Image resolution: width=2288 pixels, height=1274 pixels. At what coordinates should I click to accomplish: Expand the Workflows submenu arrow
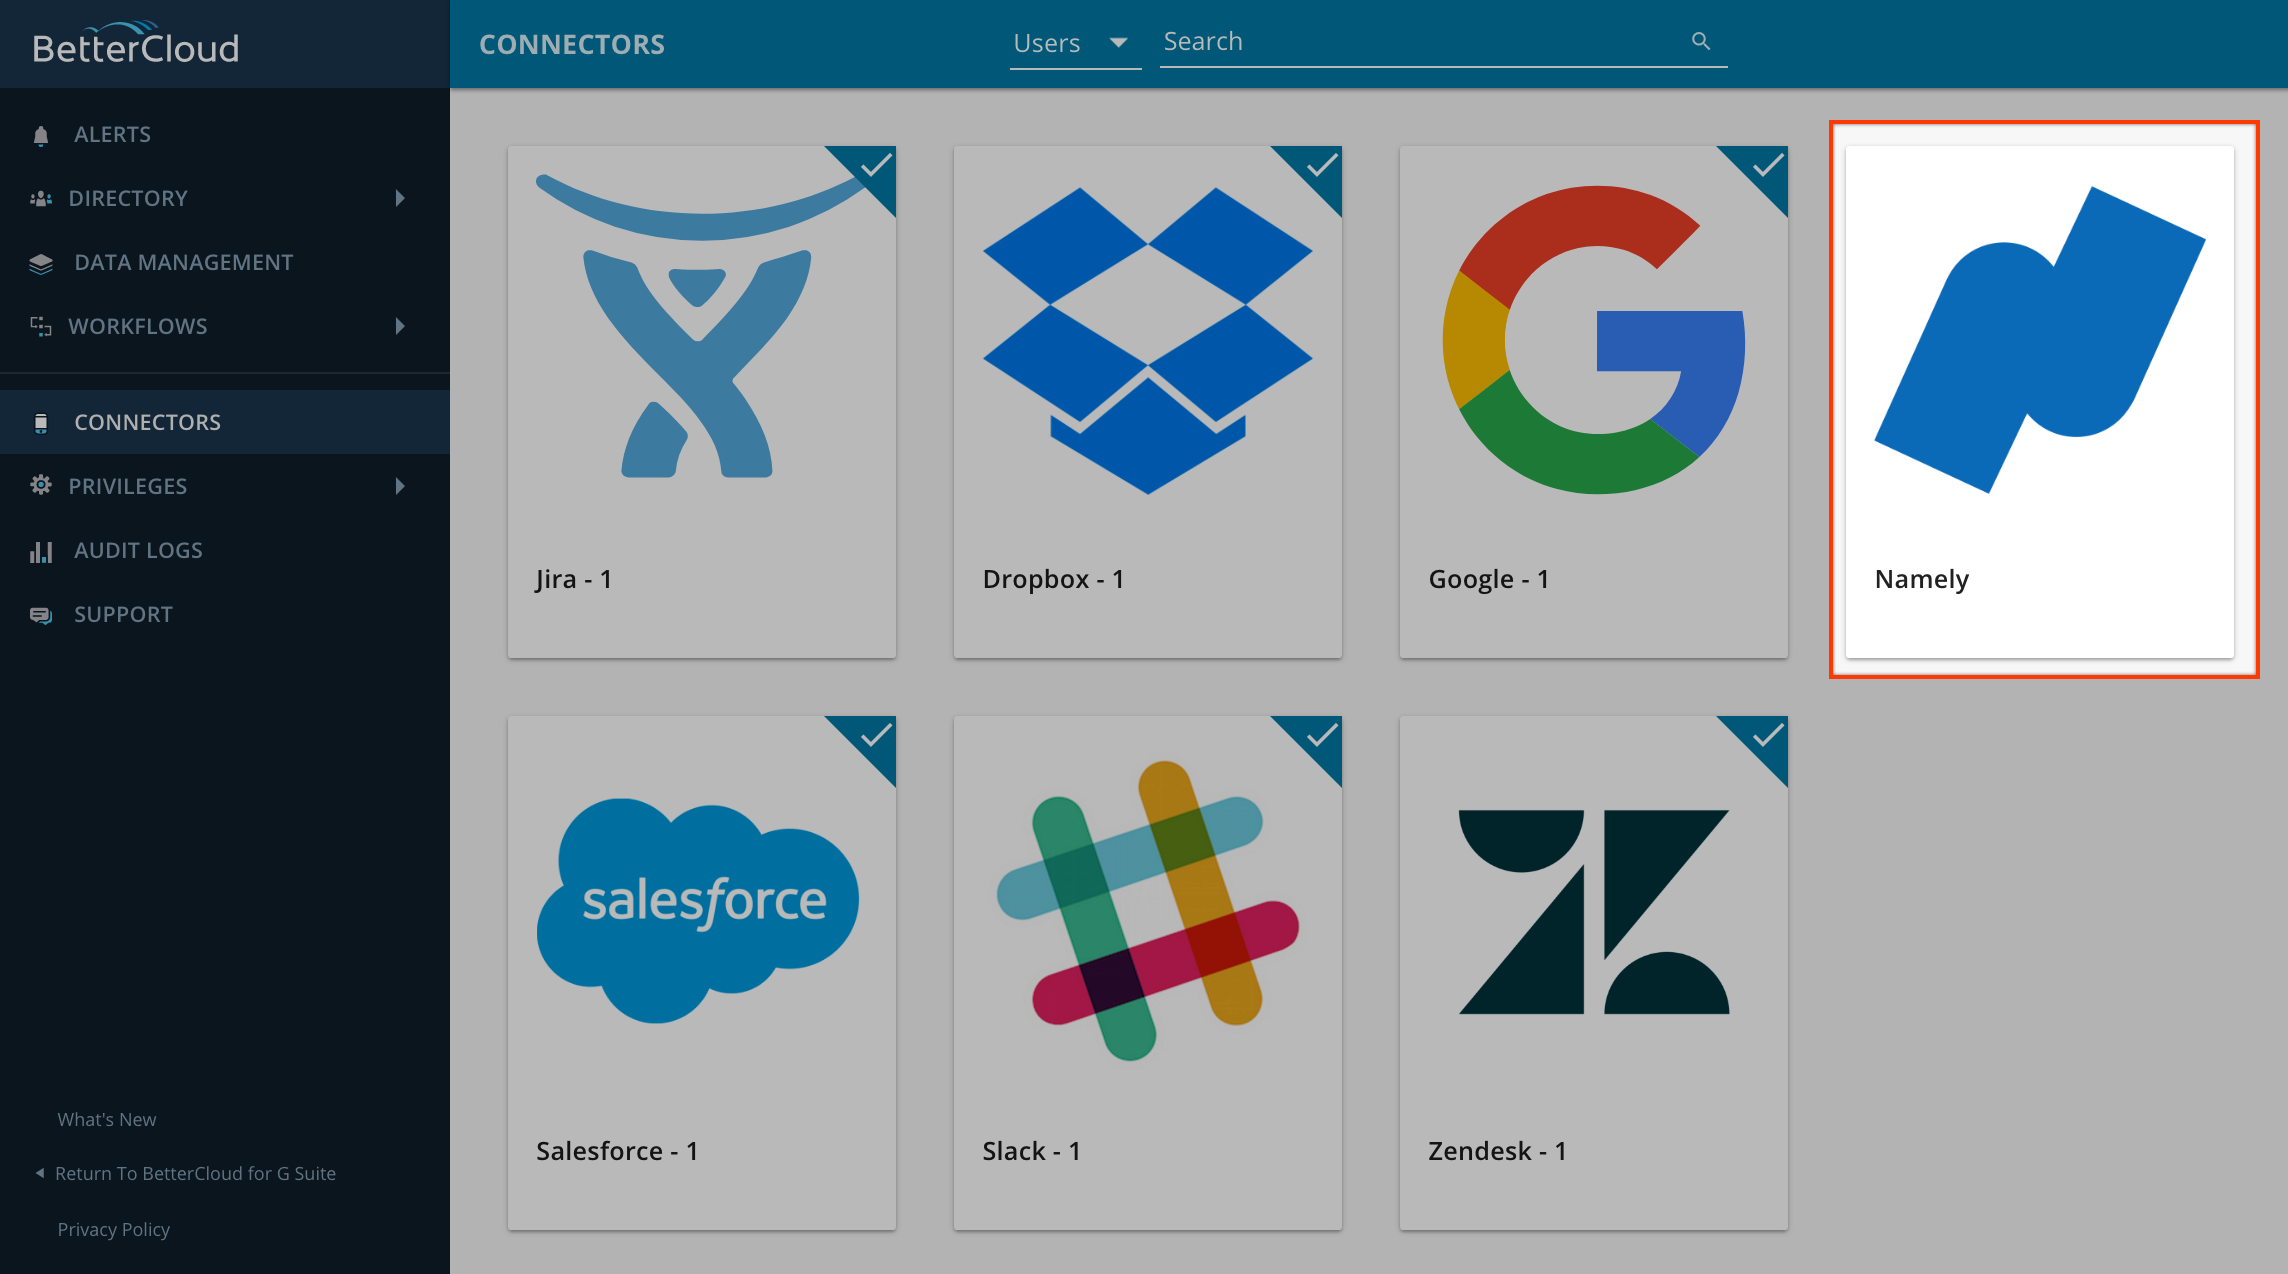click(400, 326)
